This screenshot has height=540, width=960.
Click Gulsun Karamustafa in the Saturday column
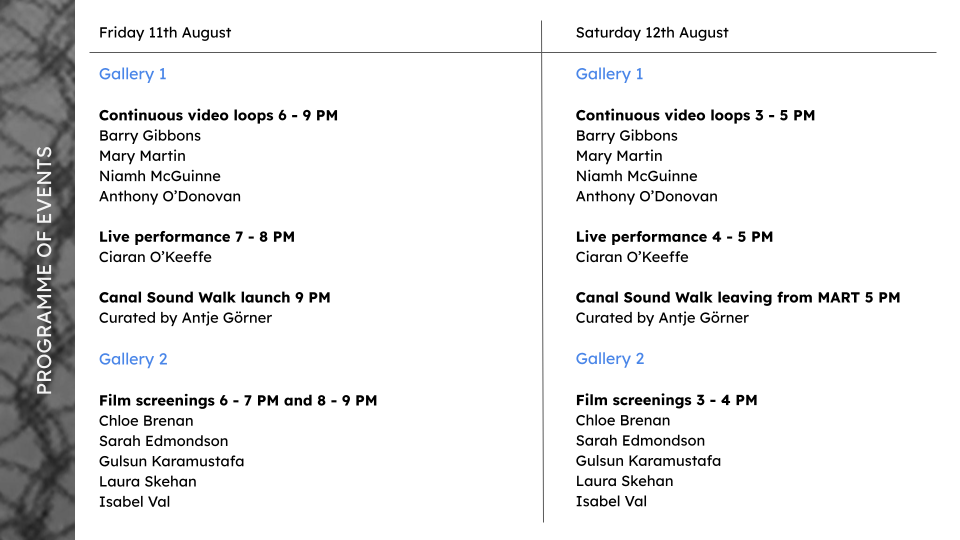648,461
